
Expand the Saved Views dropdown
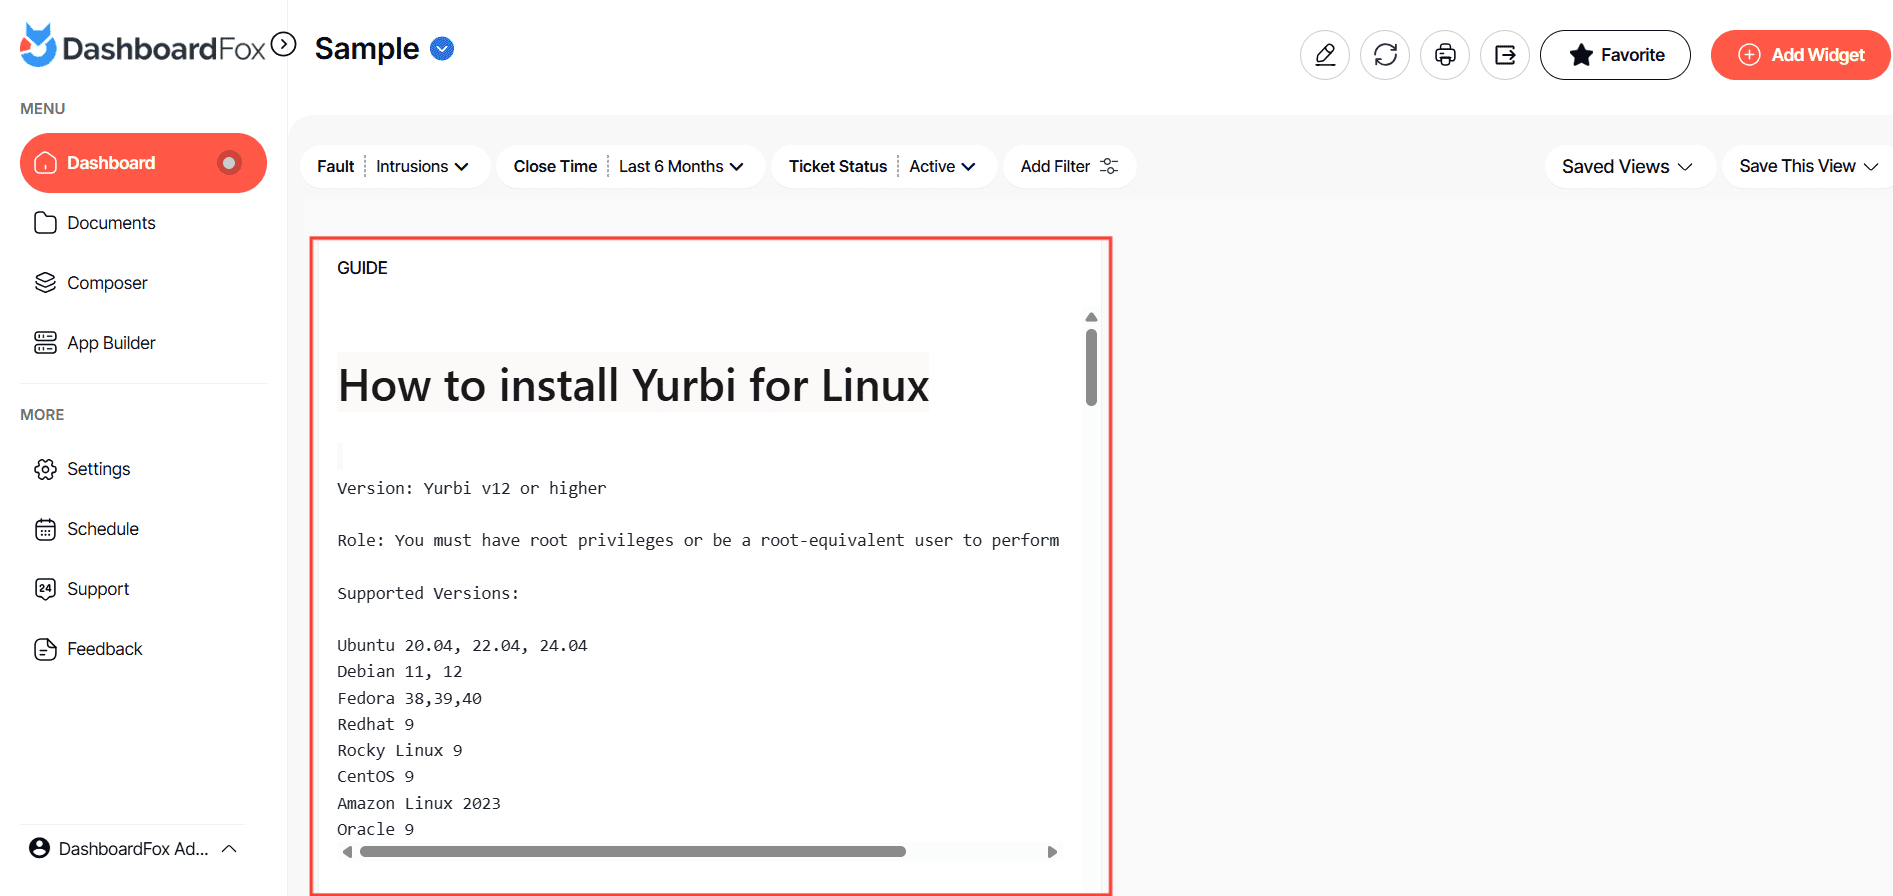tap(1627, 166)
